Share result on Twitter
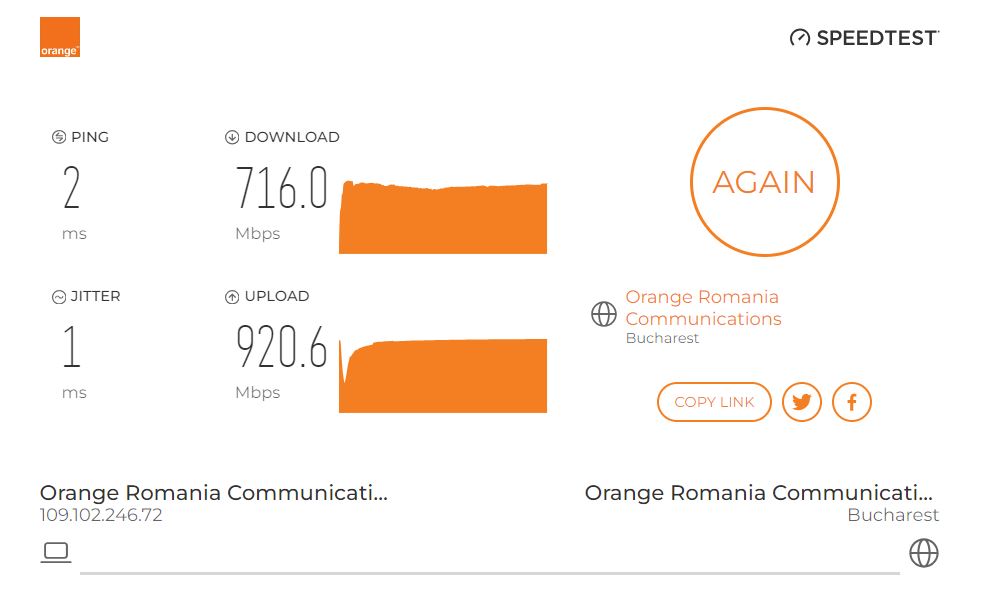This screenshot has height=612, width=1005. 801,402
